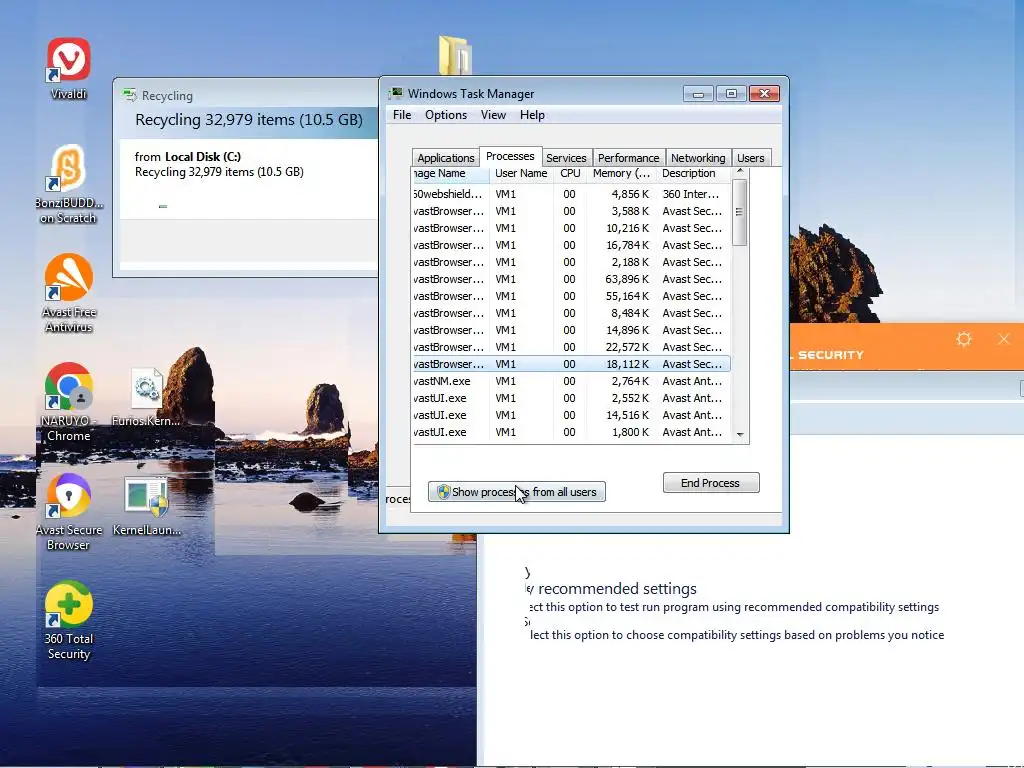Image resolution: width=1024 pixels, height=768 pixels.
Task: Sort processes by Memory column header
Action: (621, 174)
